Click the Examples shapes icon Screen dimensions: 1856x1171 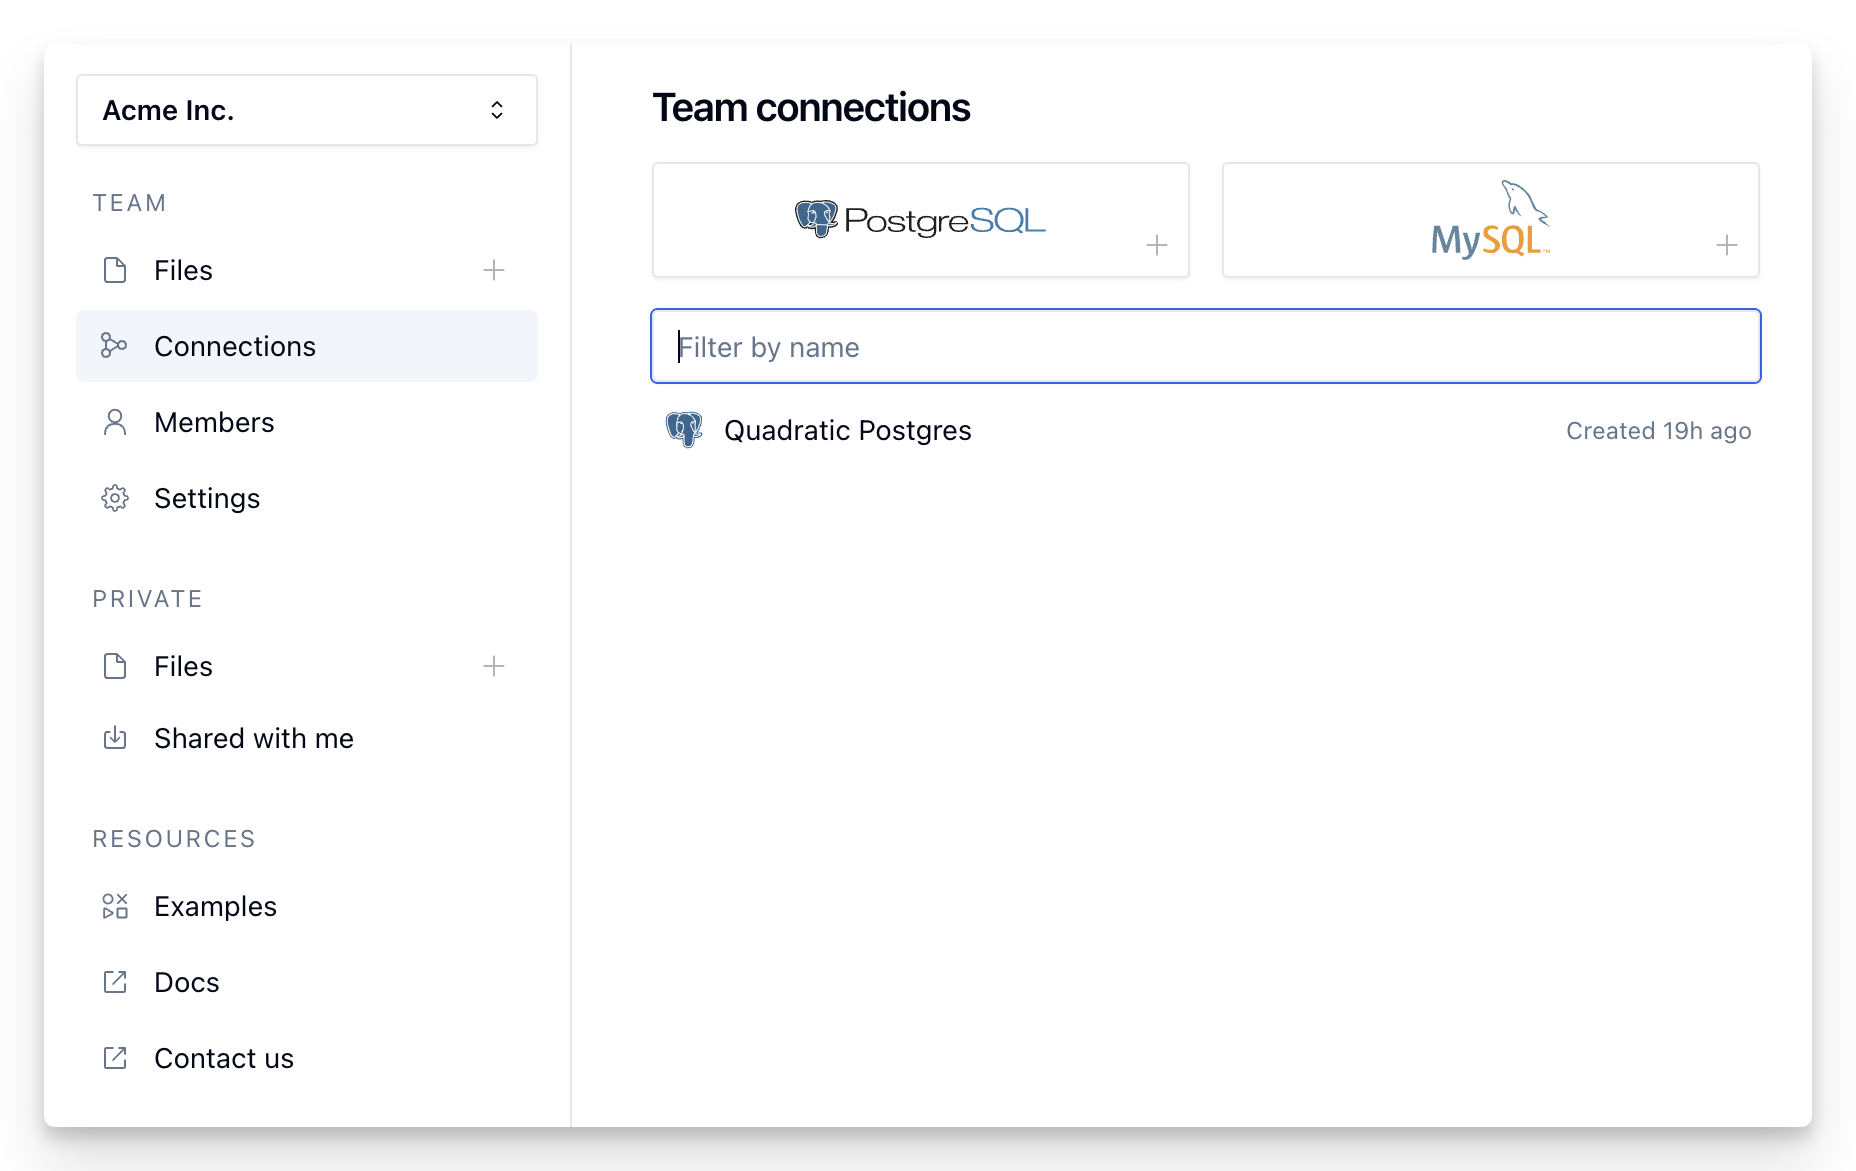[x=115, y=906]
